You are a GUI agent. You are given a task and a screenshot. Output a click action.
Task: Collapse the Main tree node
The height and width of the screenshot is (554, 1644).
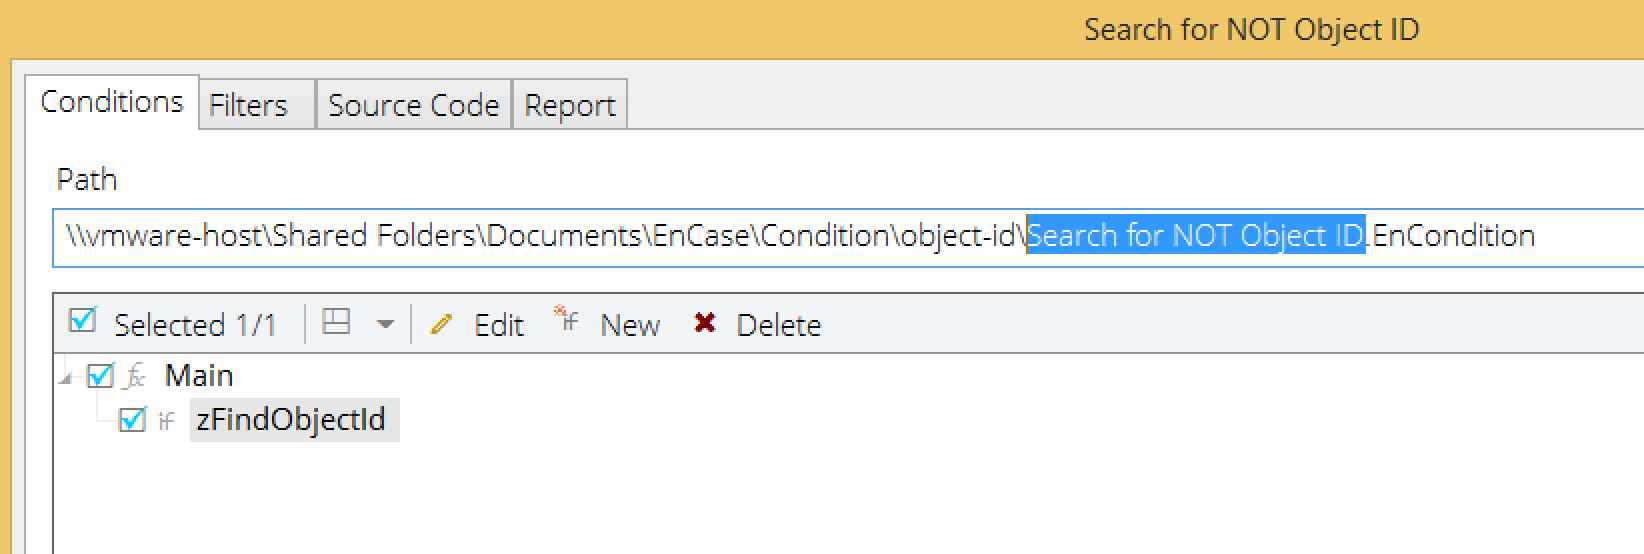coord(66,378)
